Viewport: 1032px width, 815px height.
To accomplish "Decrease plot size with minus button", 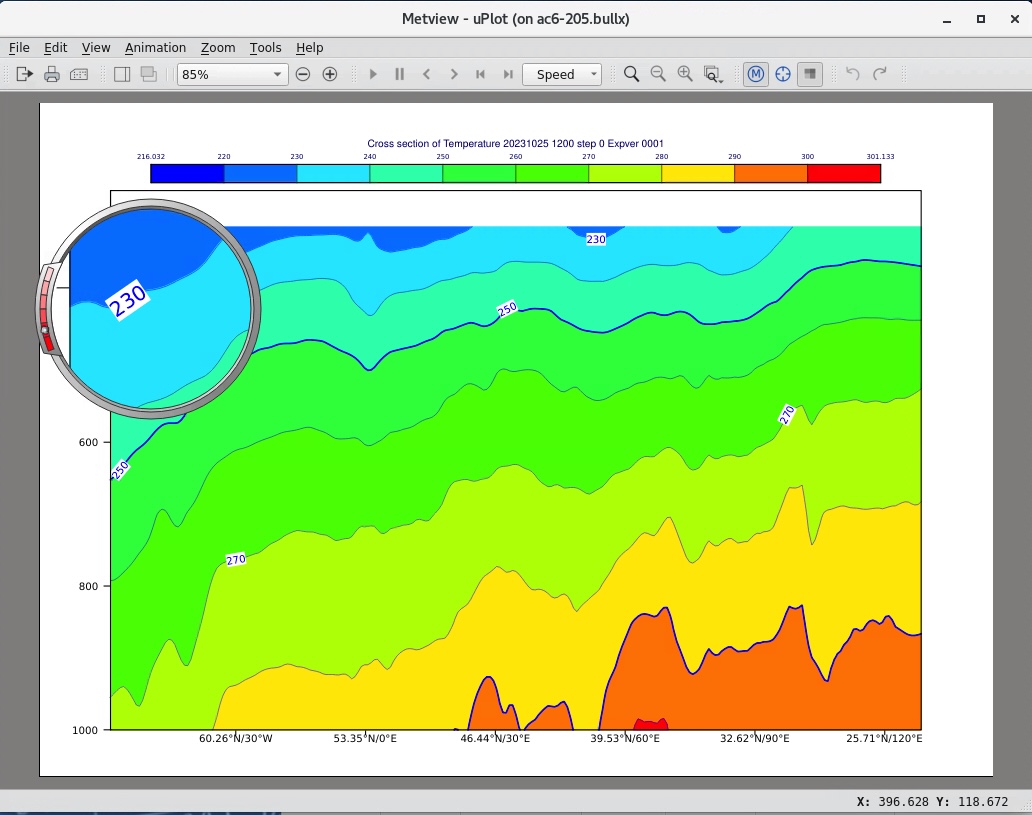I will pos(303,74).
